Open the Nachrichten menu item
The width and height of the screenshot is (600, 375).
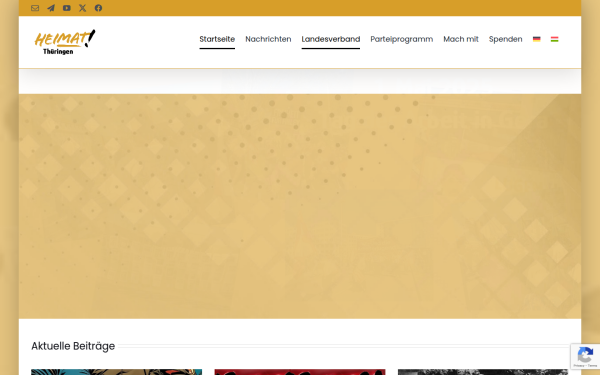click(x=268, y=39)
